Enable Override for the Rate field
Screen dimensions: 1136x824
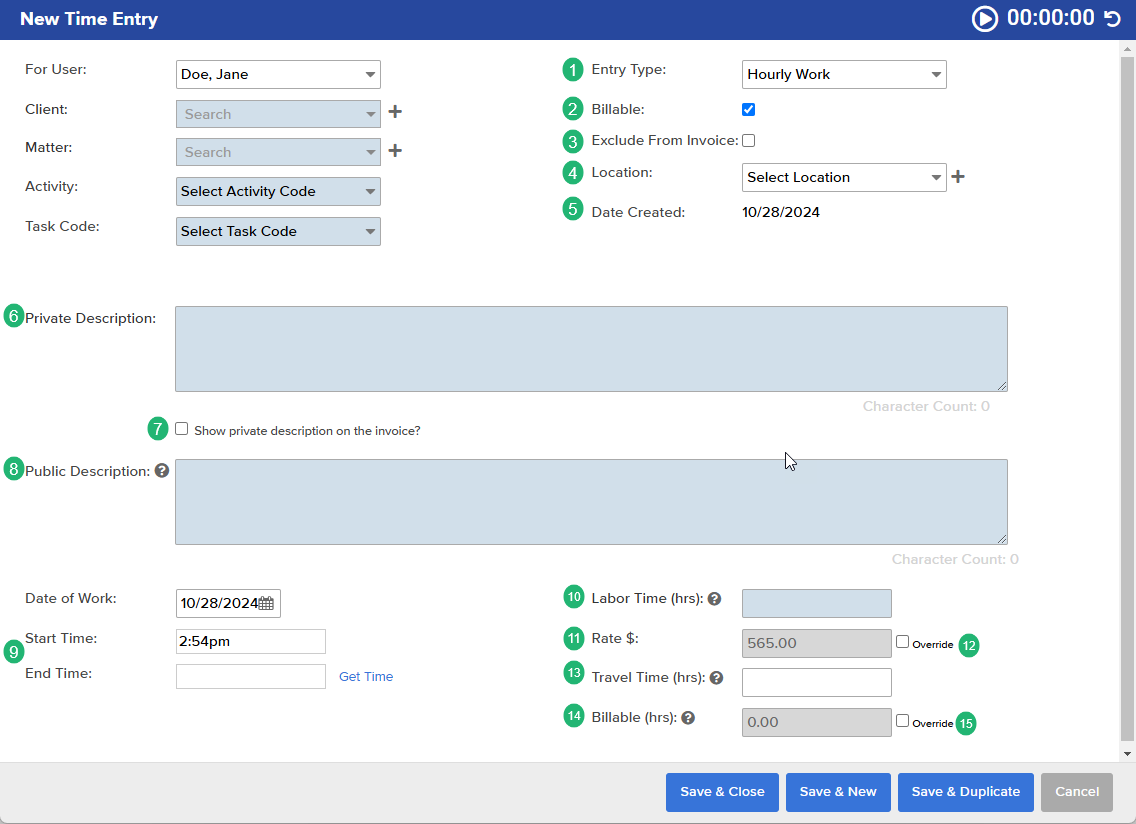tap(901, 642)
